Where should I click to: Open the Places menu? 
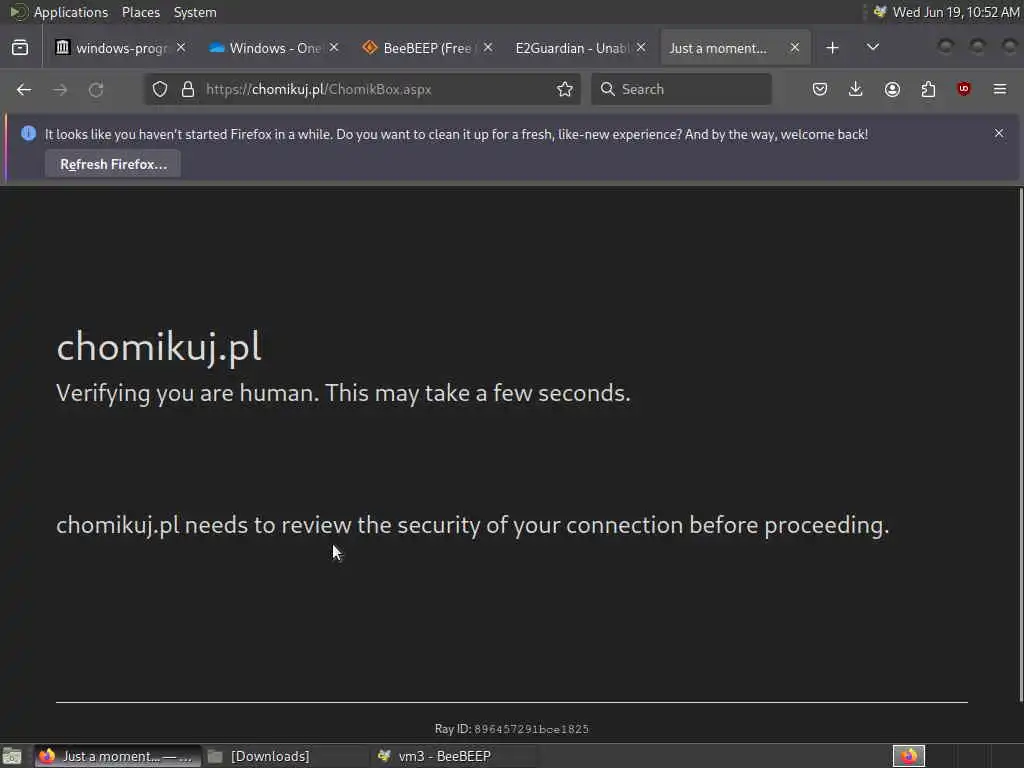[x=140, y=12]
